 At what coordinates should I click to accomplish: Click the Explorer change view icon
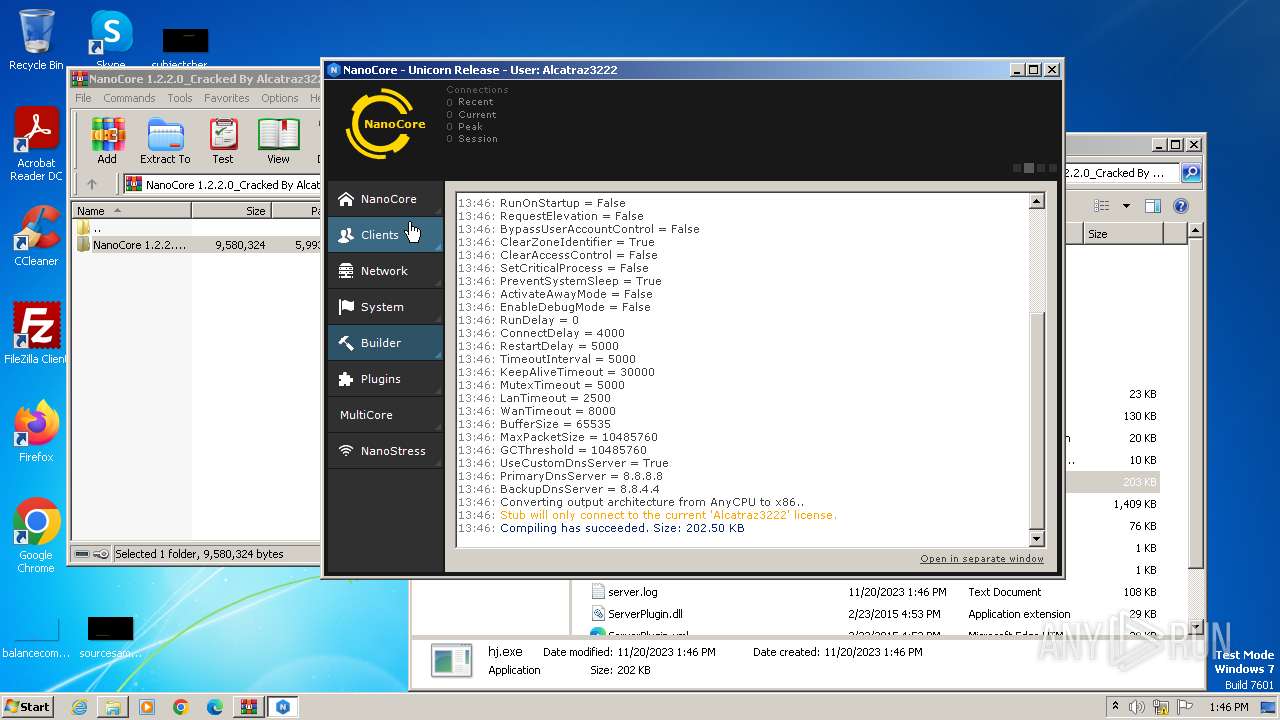pyautogui.click(x=1101, y=206)
